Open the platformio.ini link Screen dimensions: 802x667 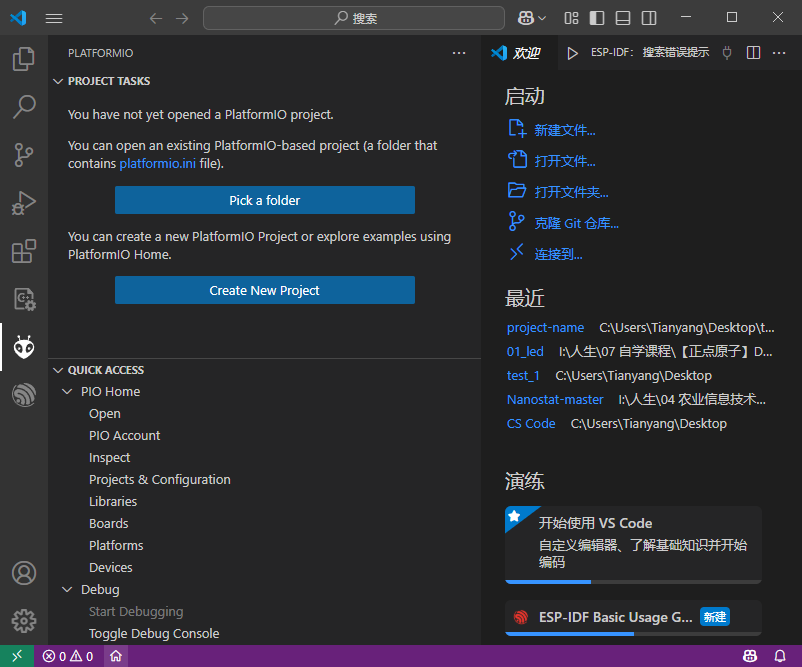click(158, 164)
